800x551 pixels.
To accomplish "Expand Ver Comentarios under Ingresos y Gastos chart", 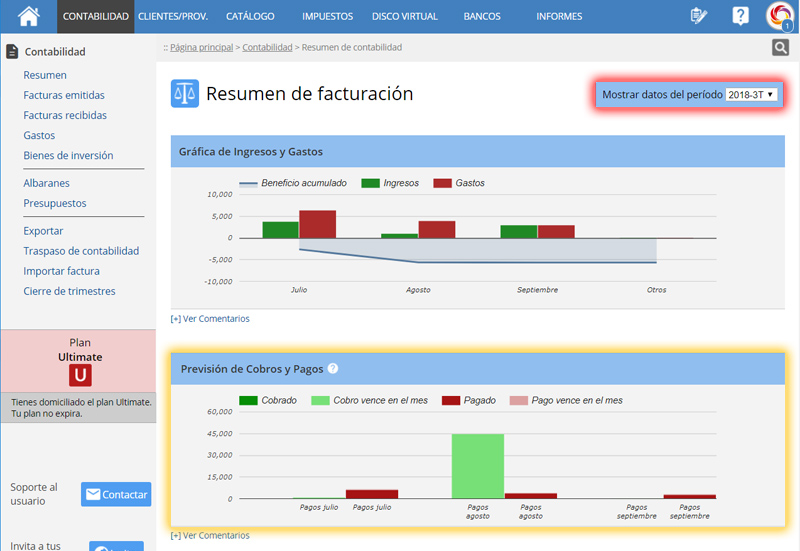I will [x=210, y=318].
